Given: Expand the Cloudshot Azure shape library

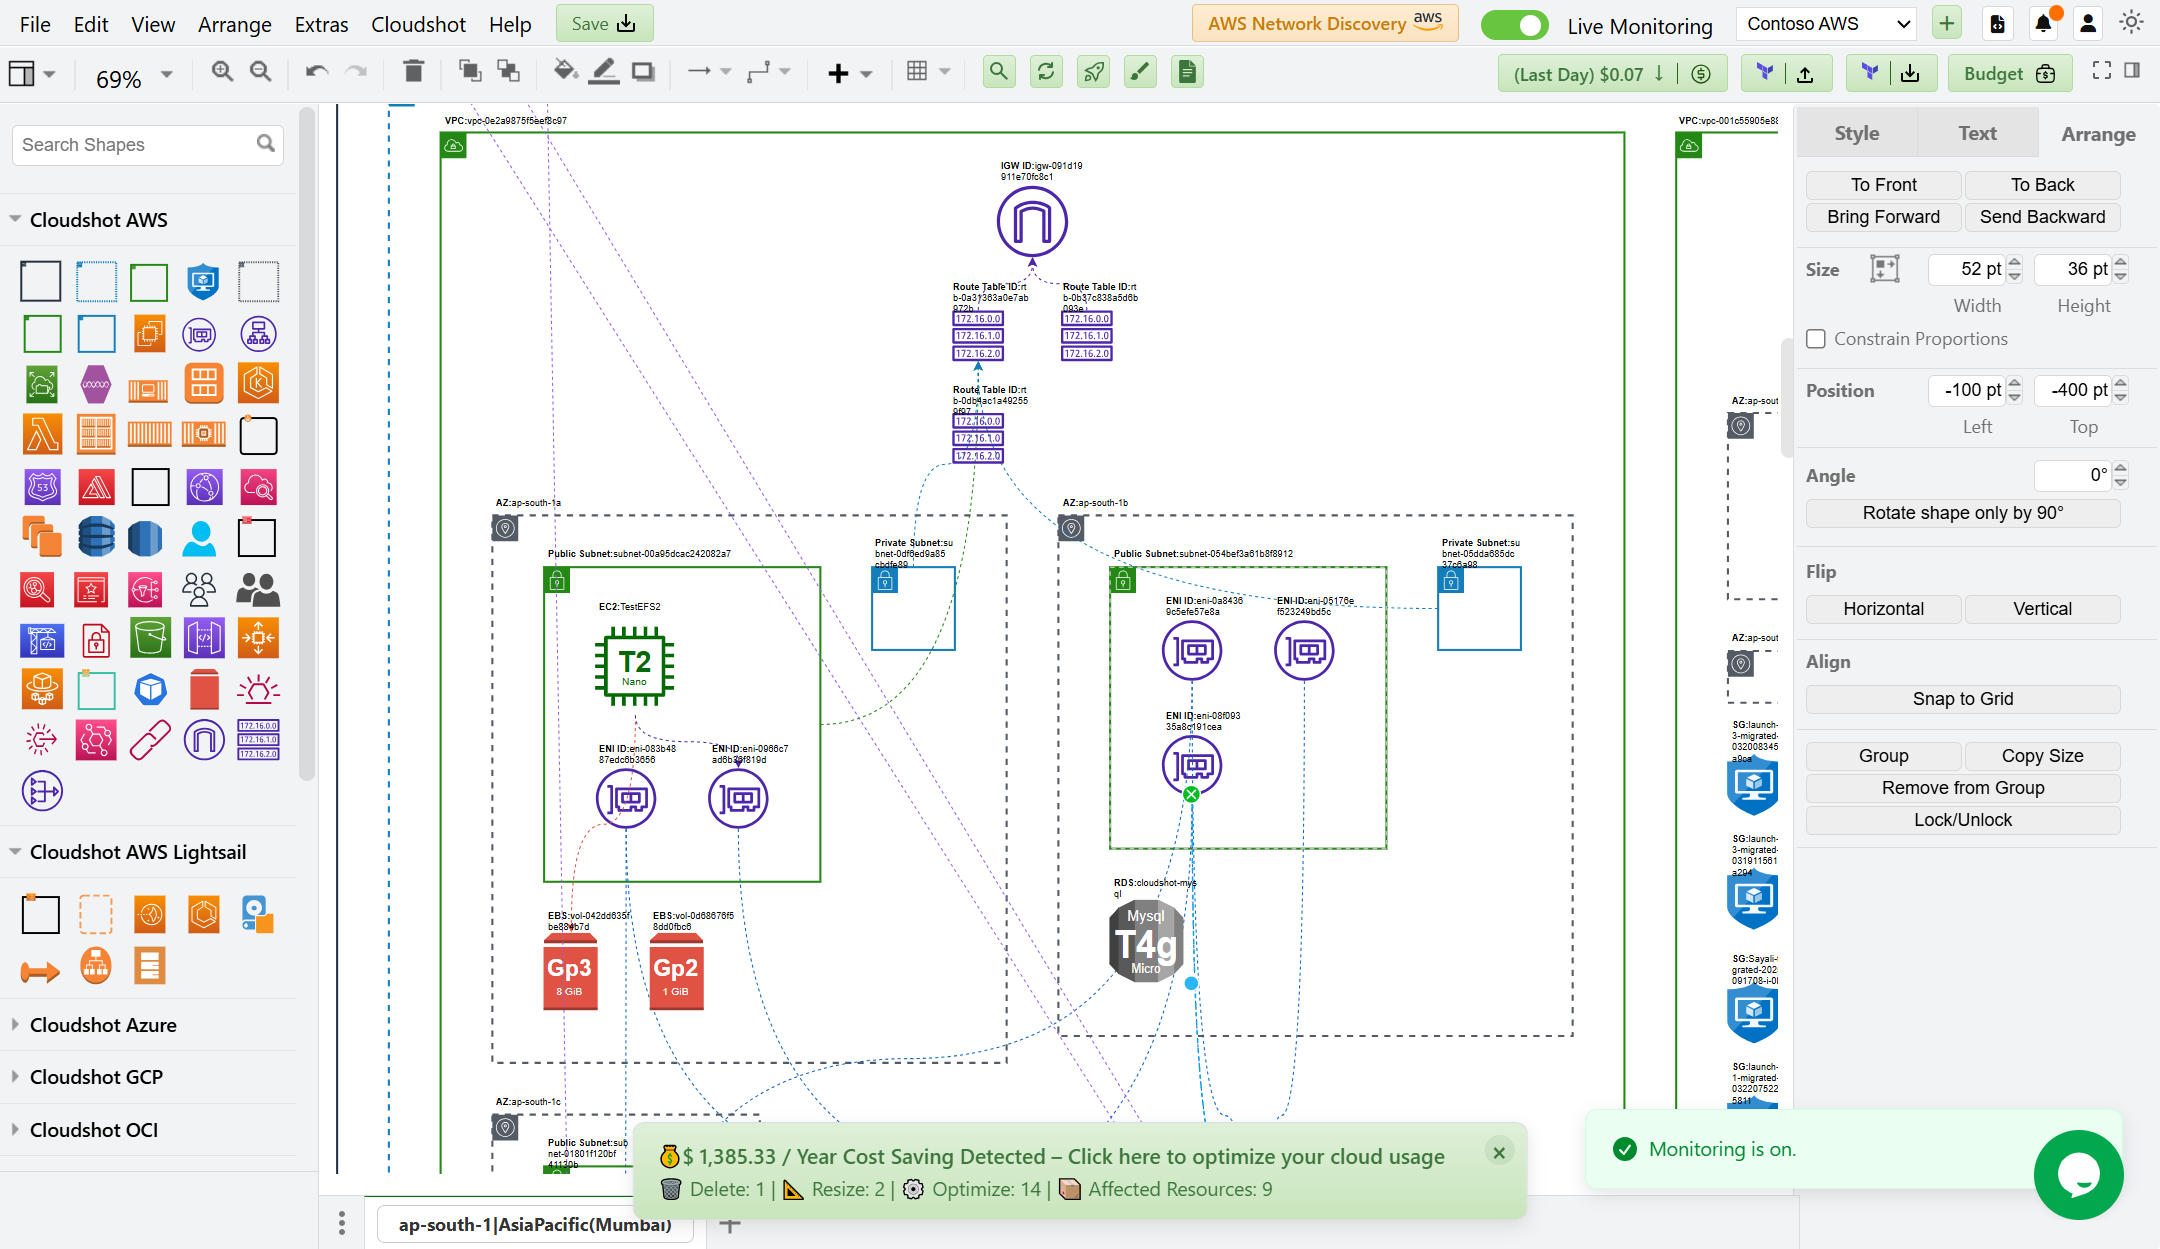Looking at the screenshot, I should click(x=103, y=1025).
